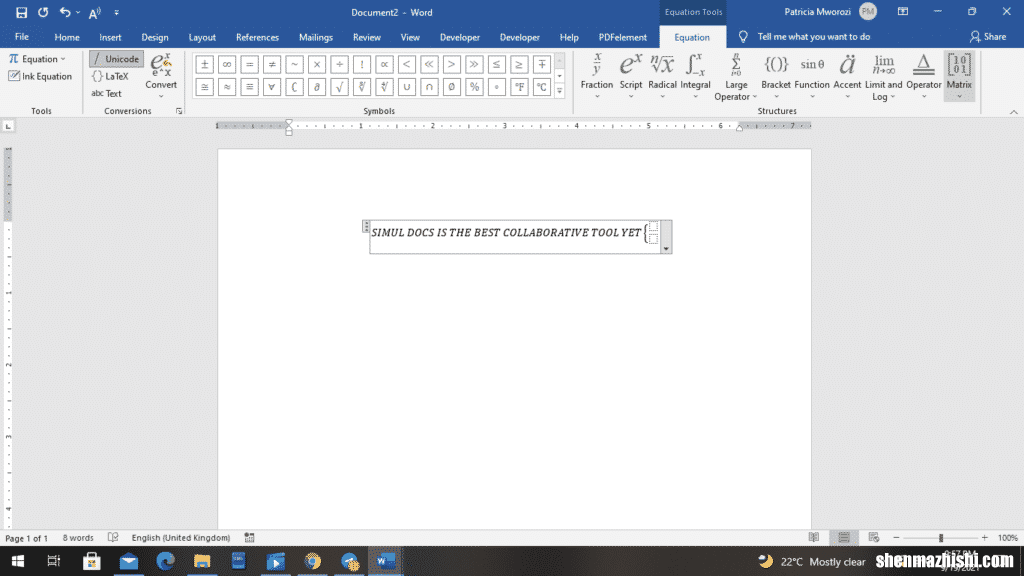Open File Explorer from the taskbar
1024x576 pixels.
tap(202, 561)
